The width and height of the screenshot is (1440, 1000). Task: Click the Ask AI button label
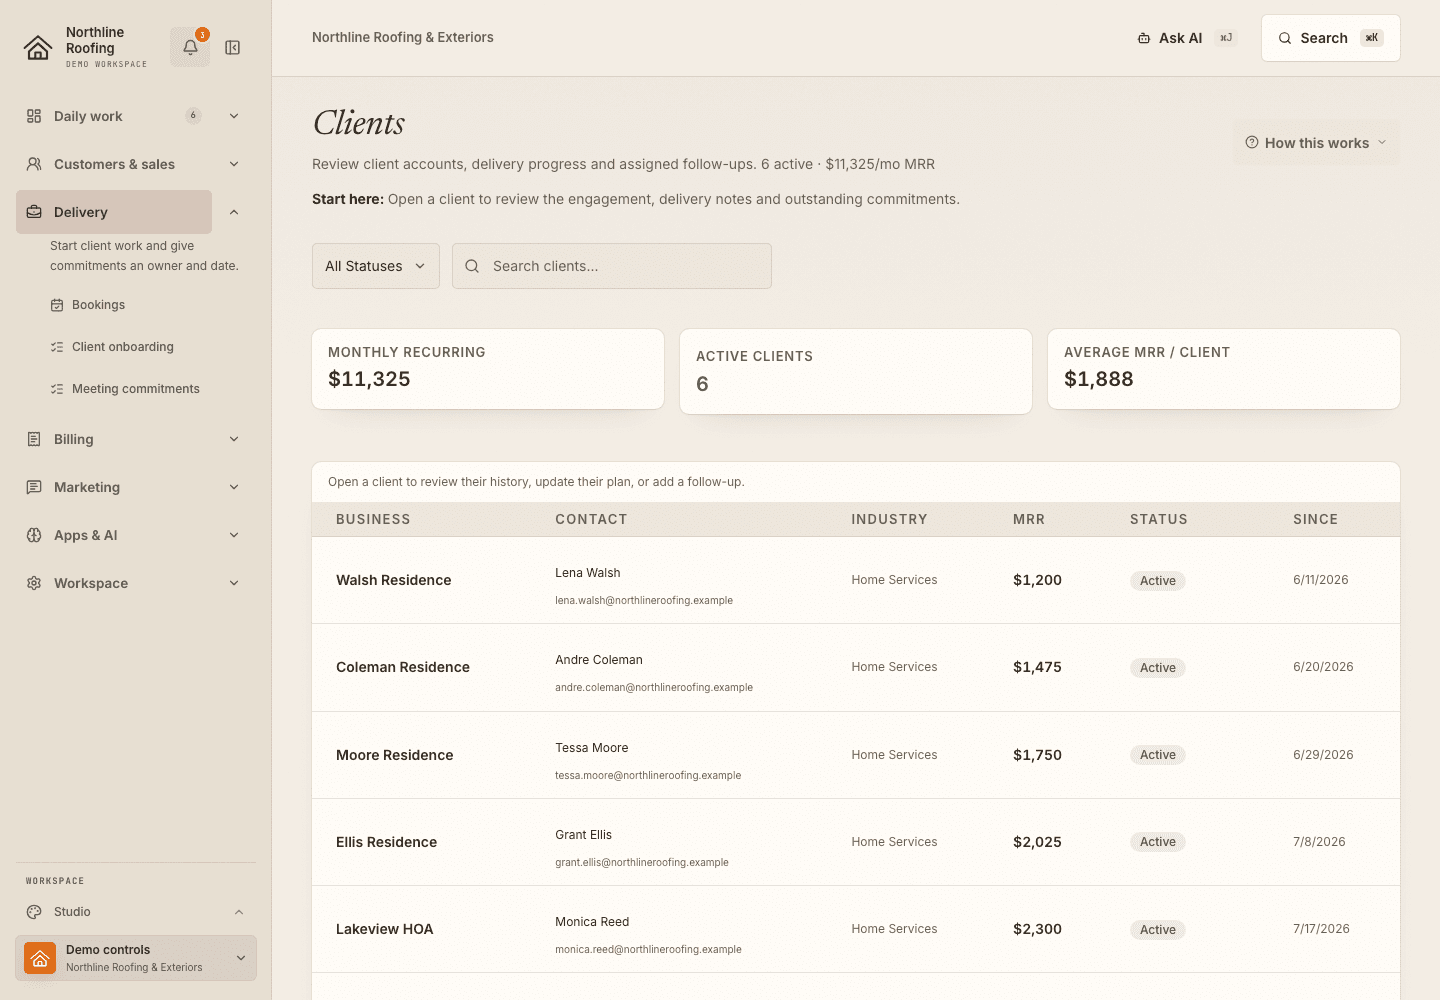coord(1180,38)
